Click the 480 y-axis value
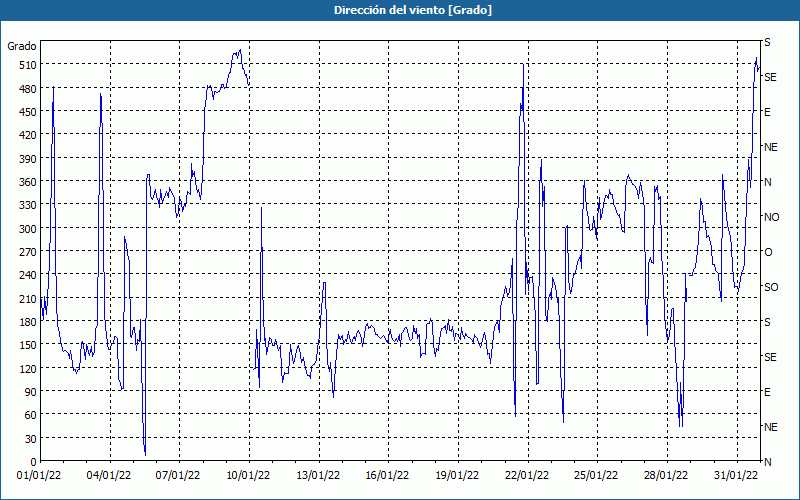Viewport: 800px width, 500px height. (x=28, y=89)
